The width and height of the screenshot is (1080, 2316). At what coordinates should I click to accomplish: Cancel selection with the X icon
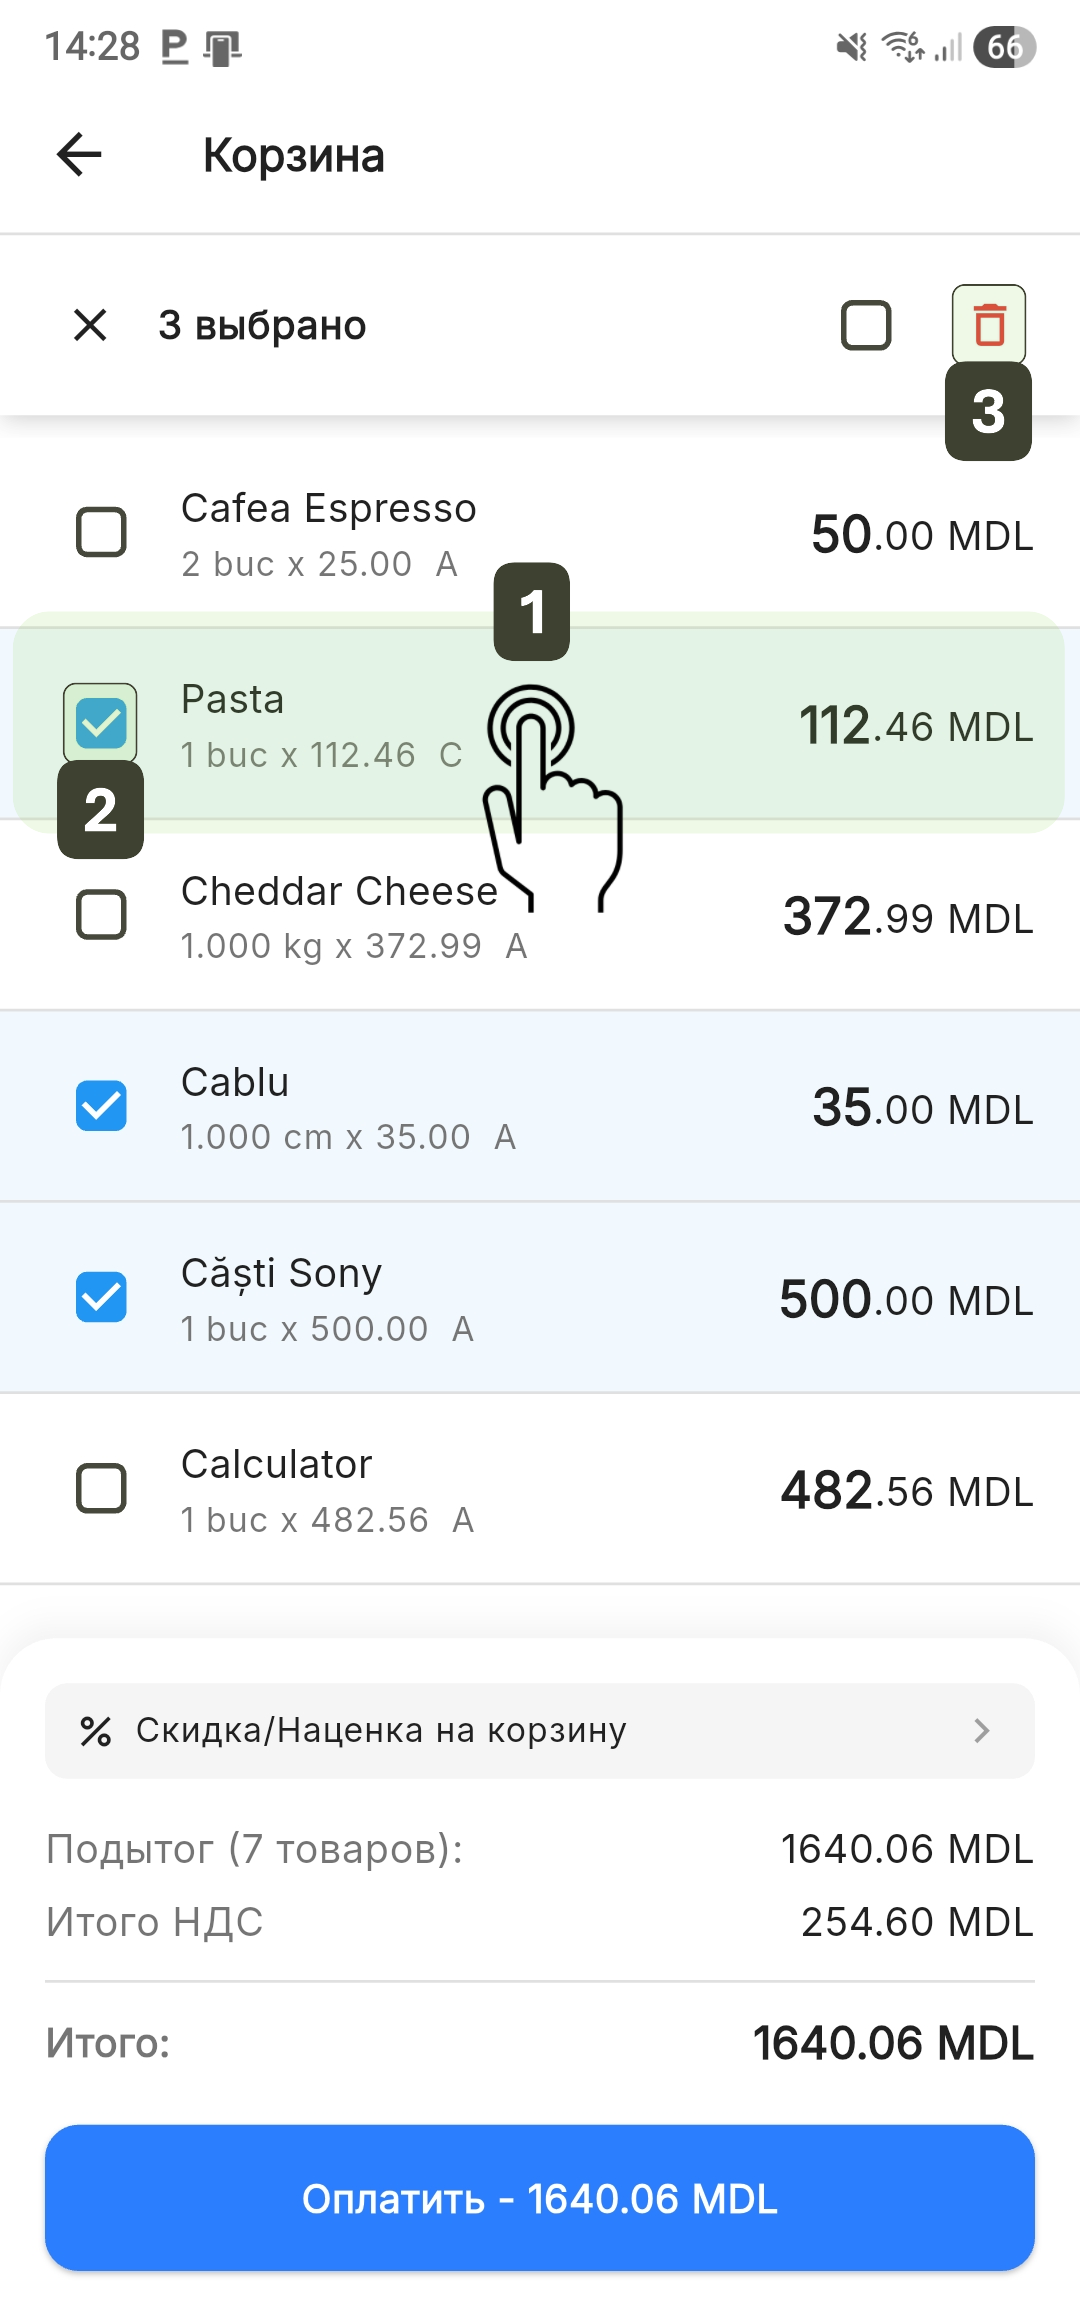click(90, 325)
